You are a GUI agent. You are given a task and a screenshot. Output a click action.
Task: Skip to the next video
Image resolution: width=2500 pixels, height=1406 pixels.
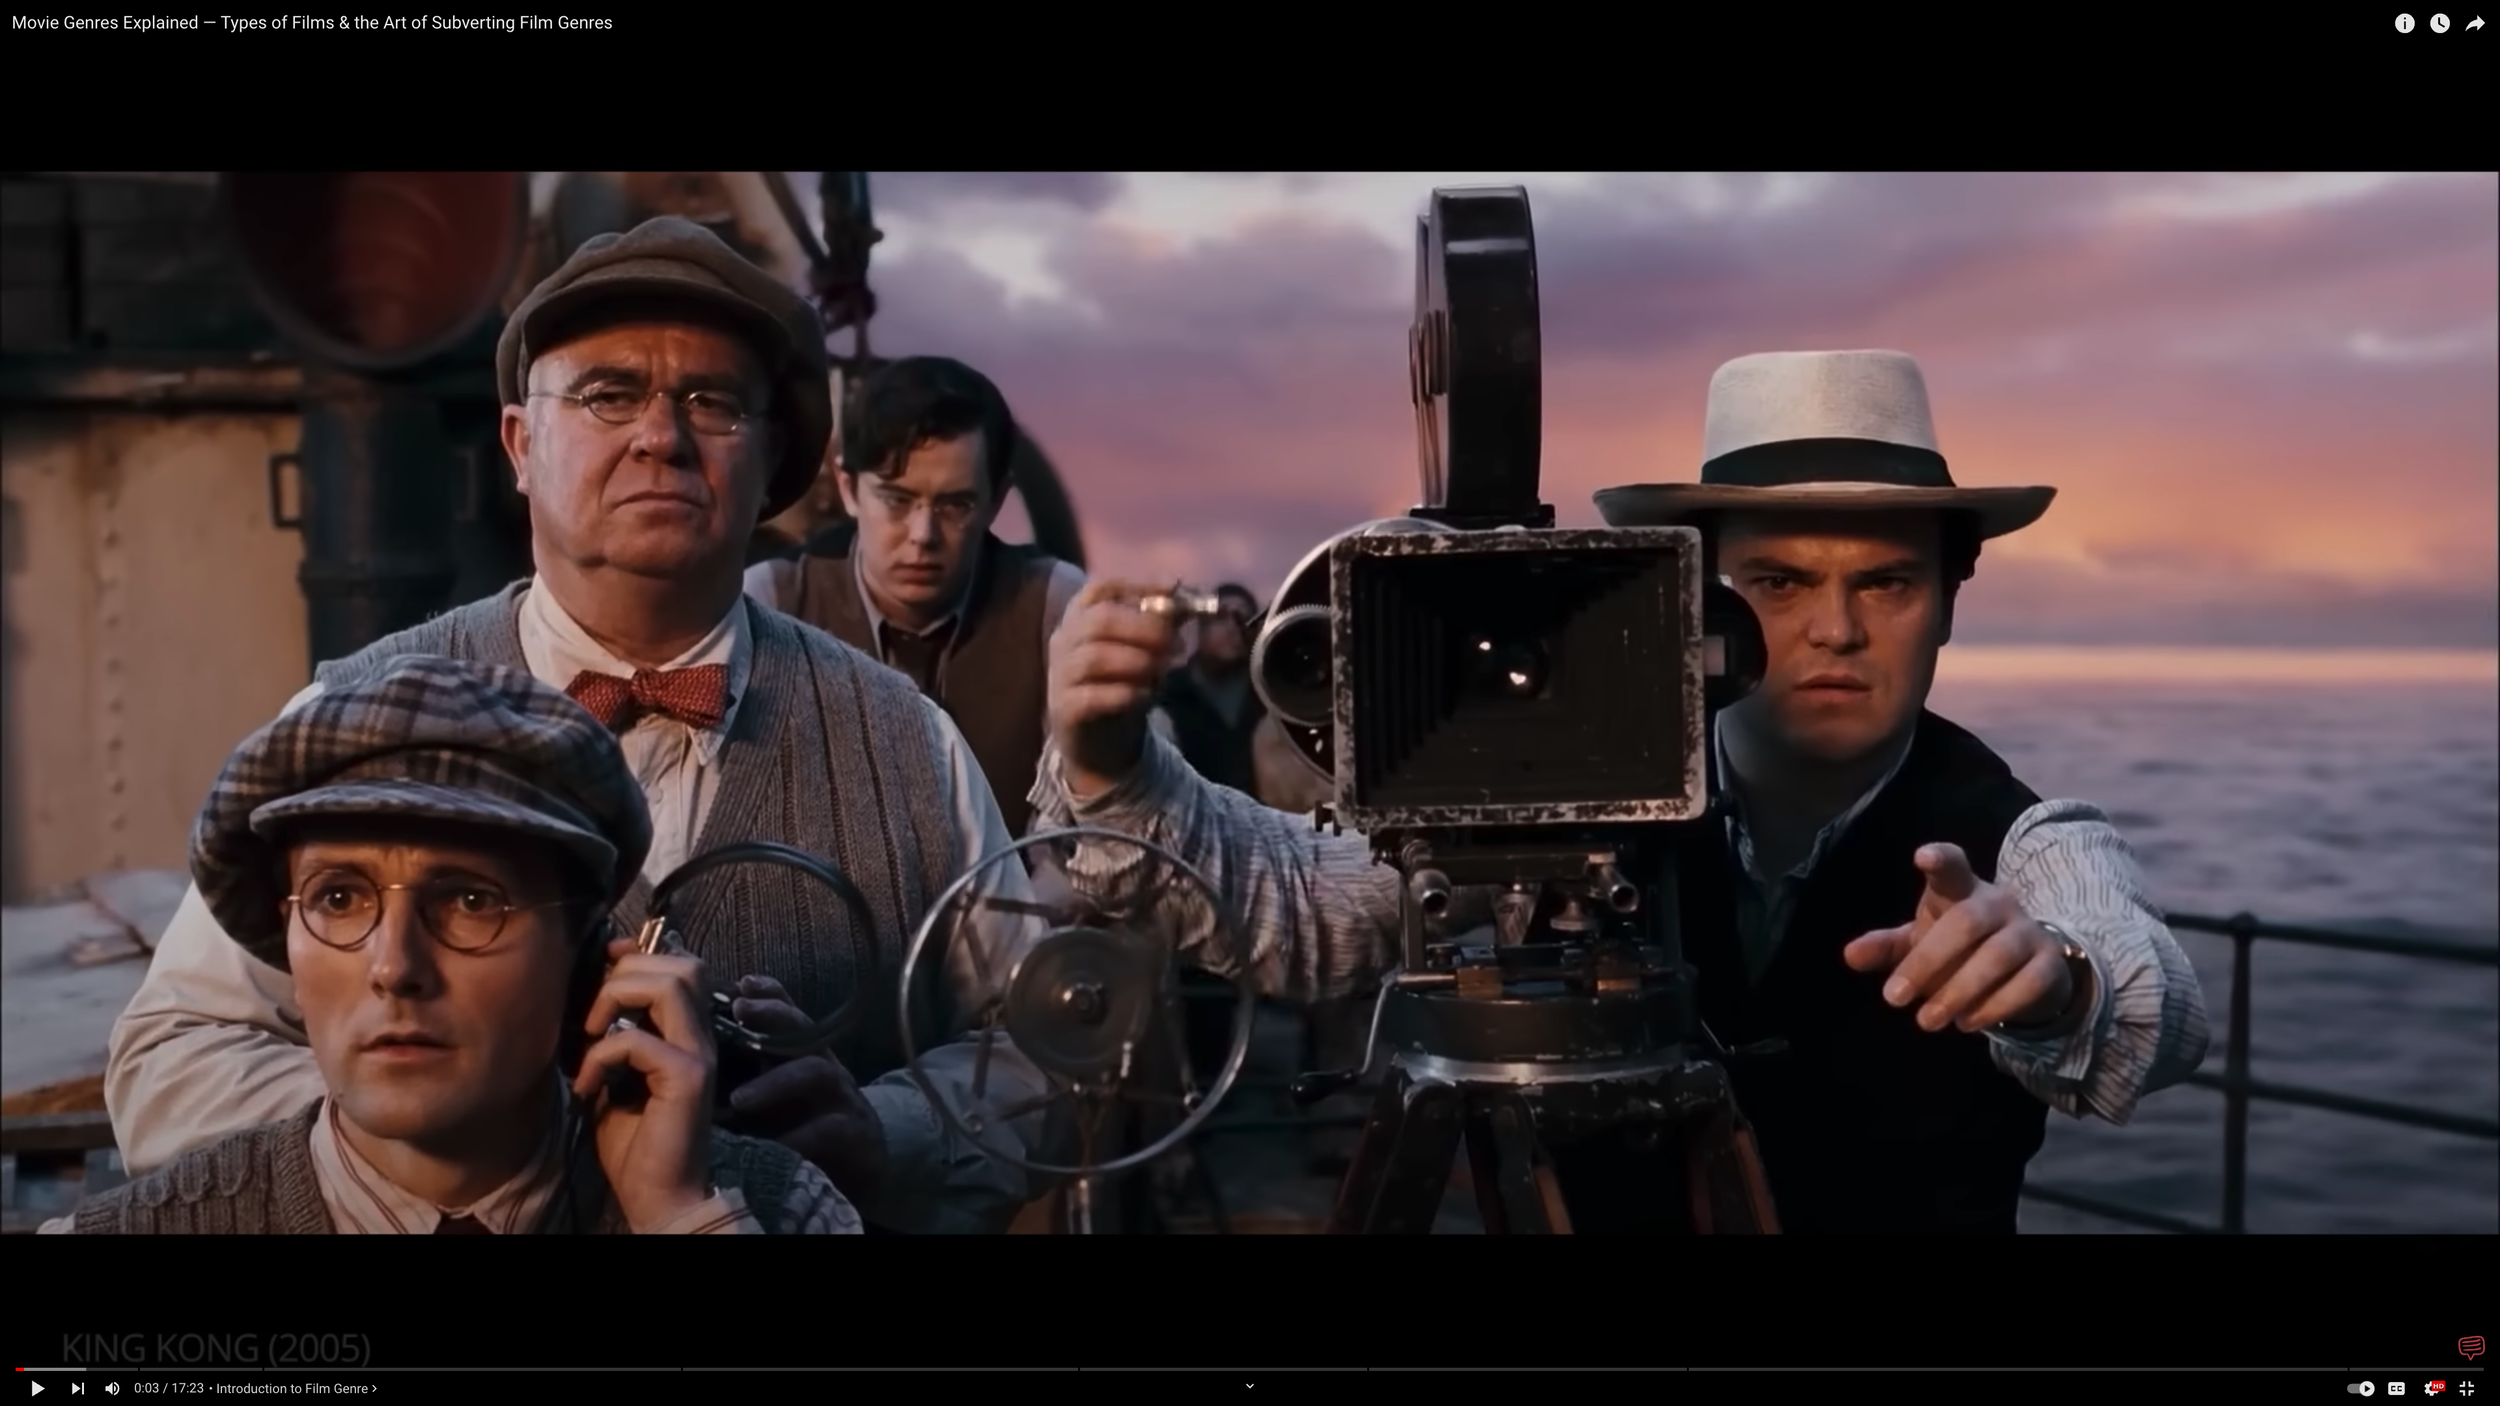77,1388
